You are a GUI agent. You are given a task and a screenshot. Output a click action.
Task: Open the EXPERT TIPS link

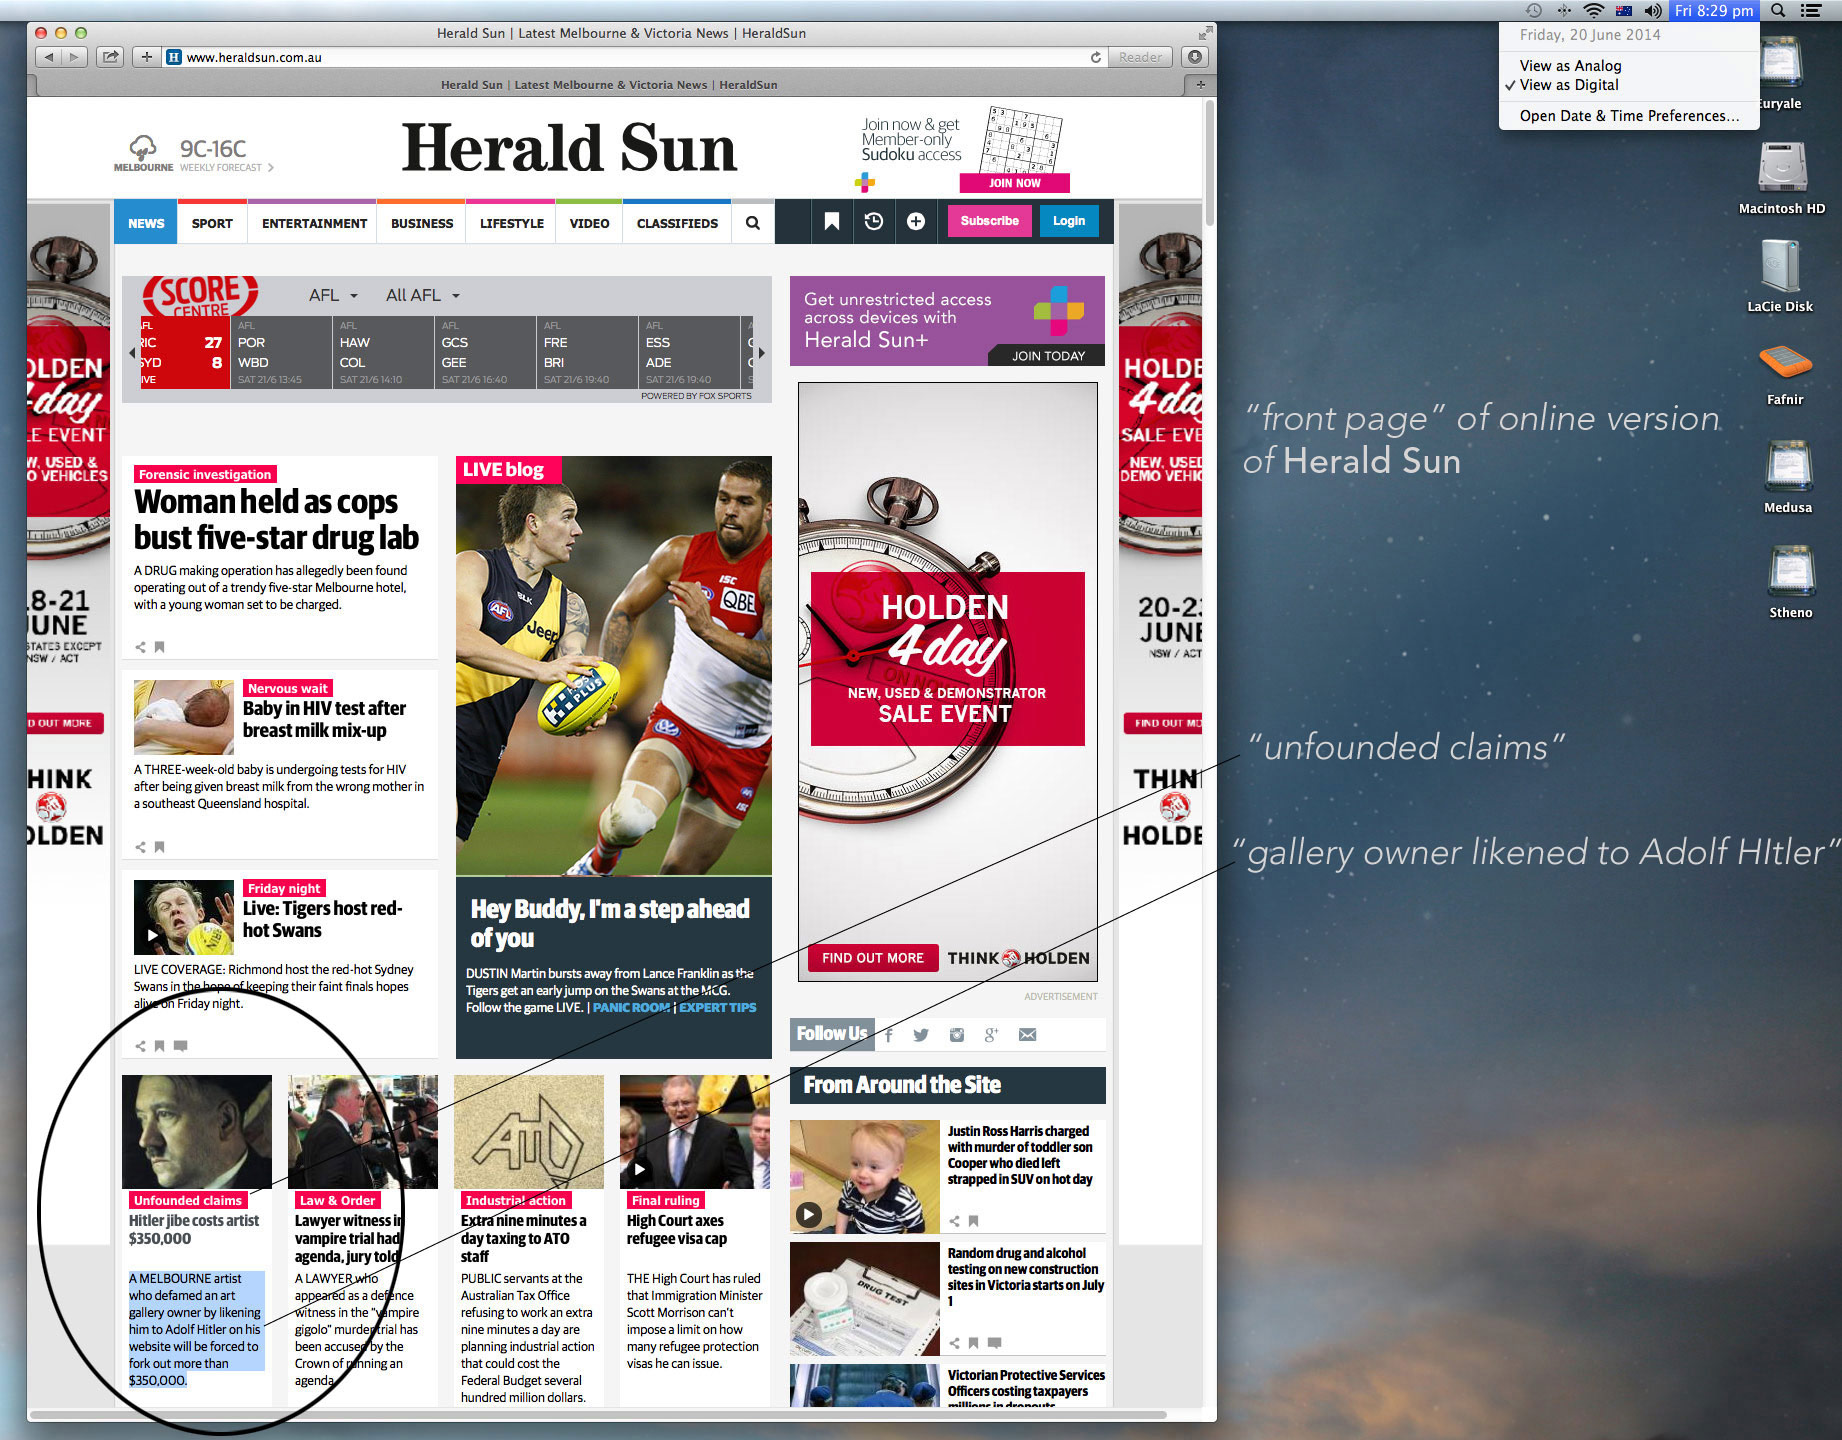point(717,1008)
